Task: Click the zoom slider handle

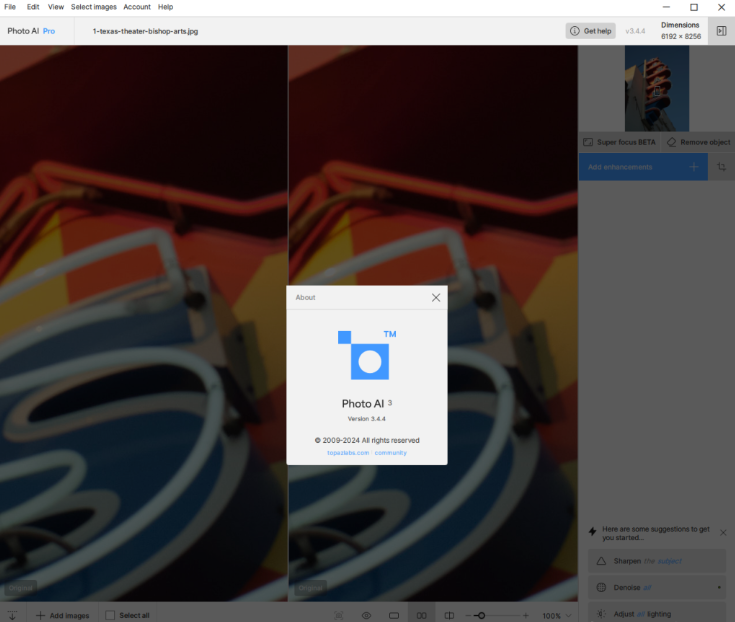Action: point(481,615)
